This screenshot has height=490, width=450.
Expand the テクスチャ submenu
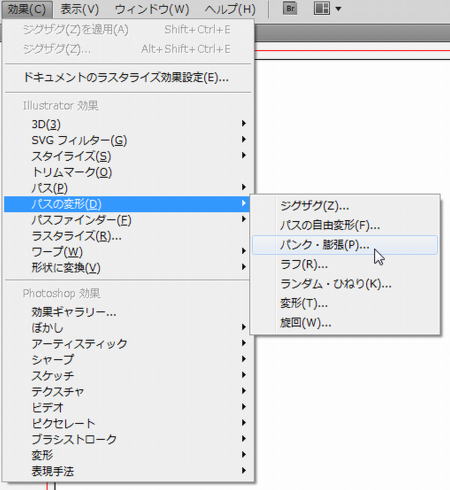[x=128, y=391]
